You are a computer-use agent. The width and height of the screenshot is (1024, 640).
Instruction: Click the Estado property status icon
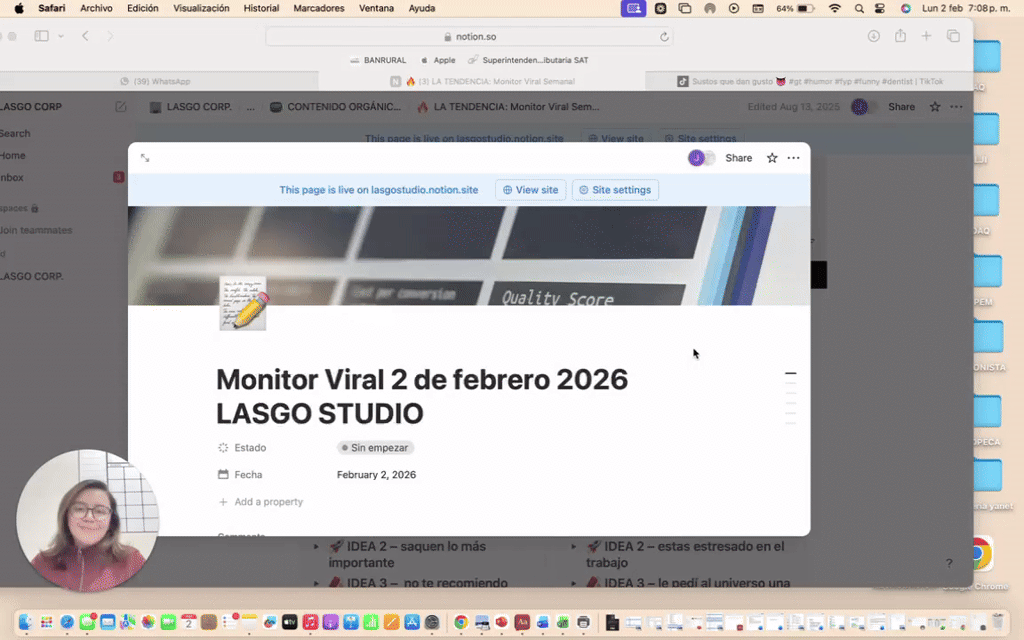[223, 448]
